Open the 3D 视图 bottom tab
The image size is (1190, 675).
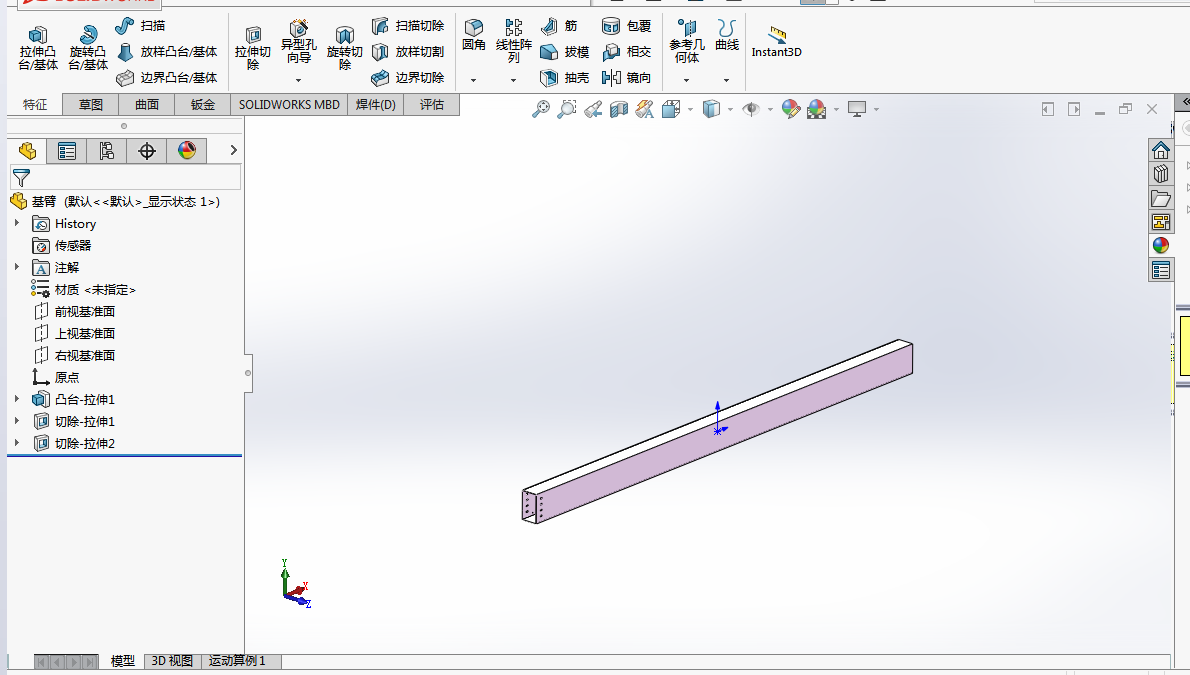[x=172, y=661]
